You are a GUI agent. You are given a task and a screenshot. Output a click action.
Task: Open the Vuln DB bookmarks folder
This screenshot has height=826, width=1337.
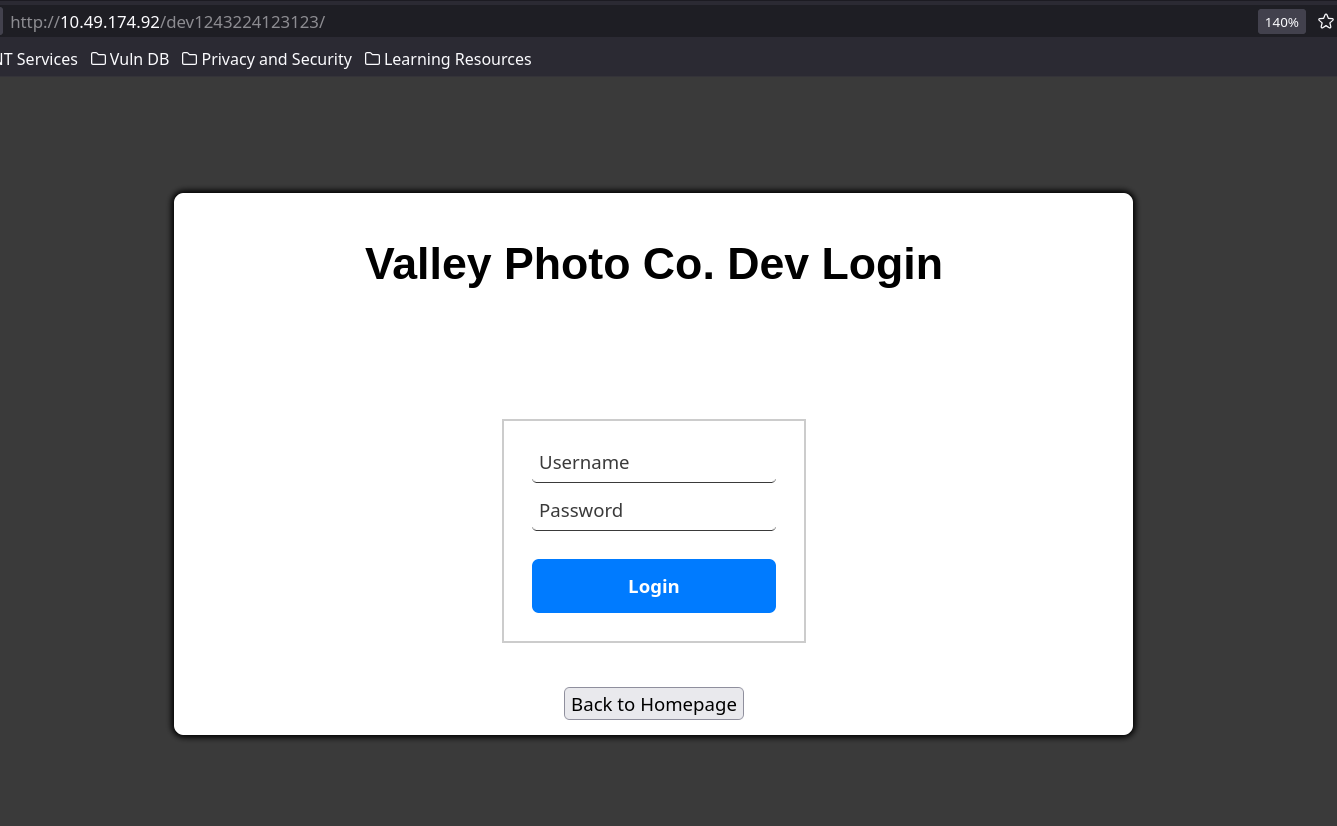130,59
